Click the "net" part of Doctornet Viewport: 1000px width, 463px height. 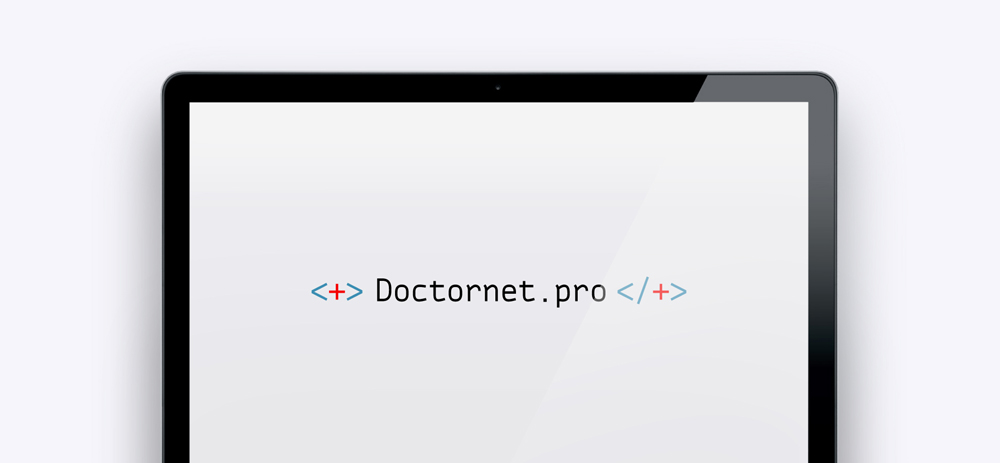pos(508,291)
